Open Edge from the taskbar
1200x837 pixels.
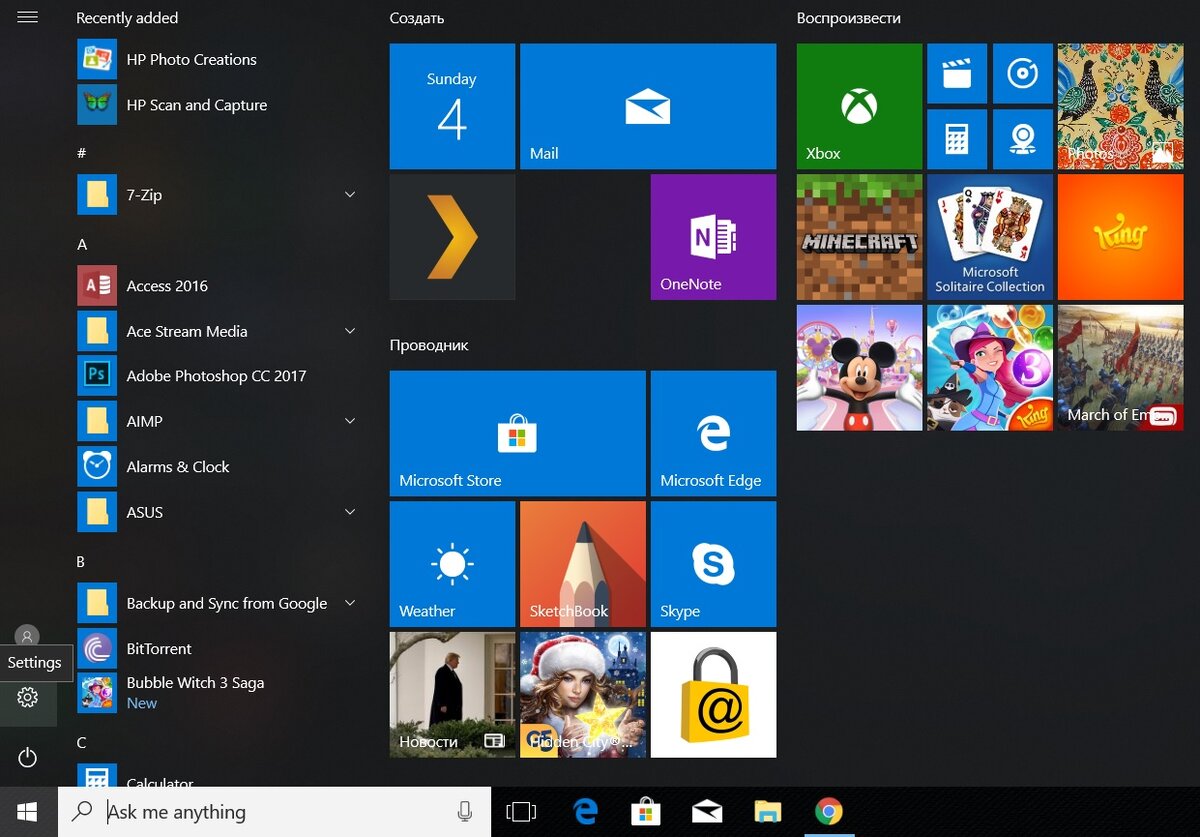(585, 812)
